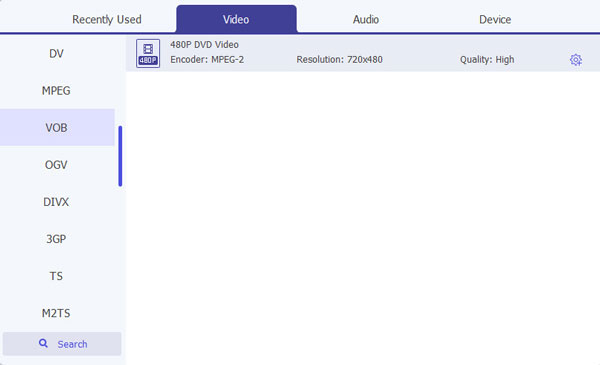Click Encoder: MPEG-2 text
This screenshot has width=600, height=365.
[x=207, y=60]
